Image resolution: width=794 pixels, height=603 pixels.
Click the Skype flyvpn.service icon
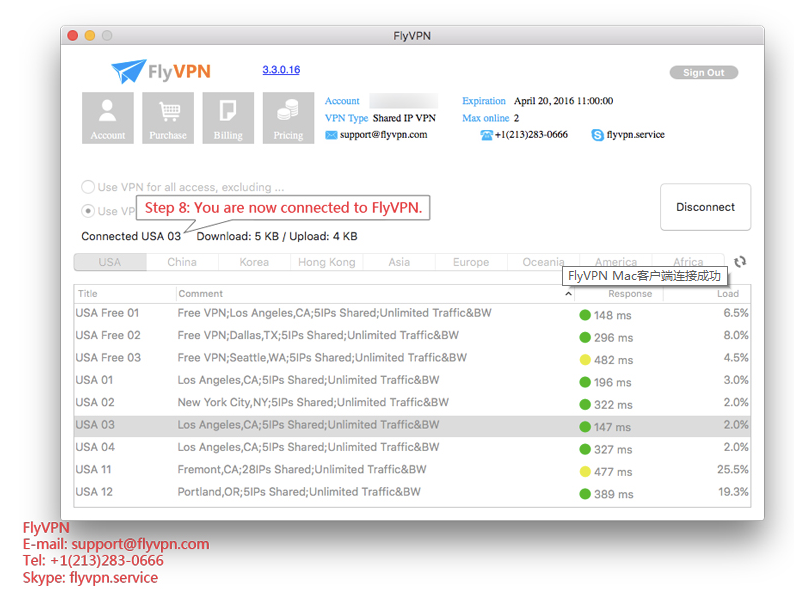click(x=598, y=135)
